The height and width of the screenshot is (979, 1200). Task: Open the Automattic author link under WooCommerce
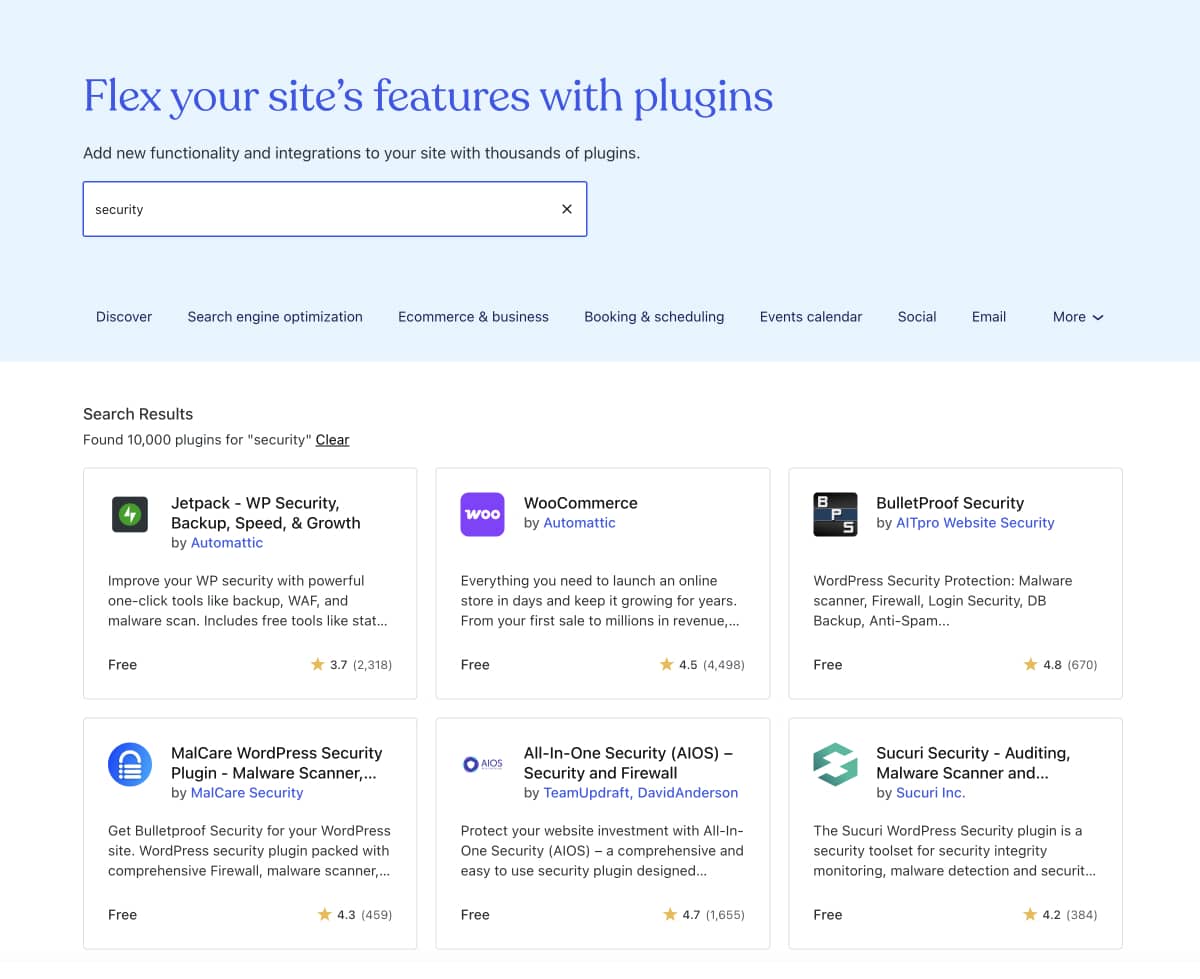(580, 523)
